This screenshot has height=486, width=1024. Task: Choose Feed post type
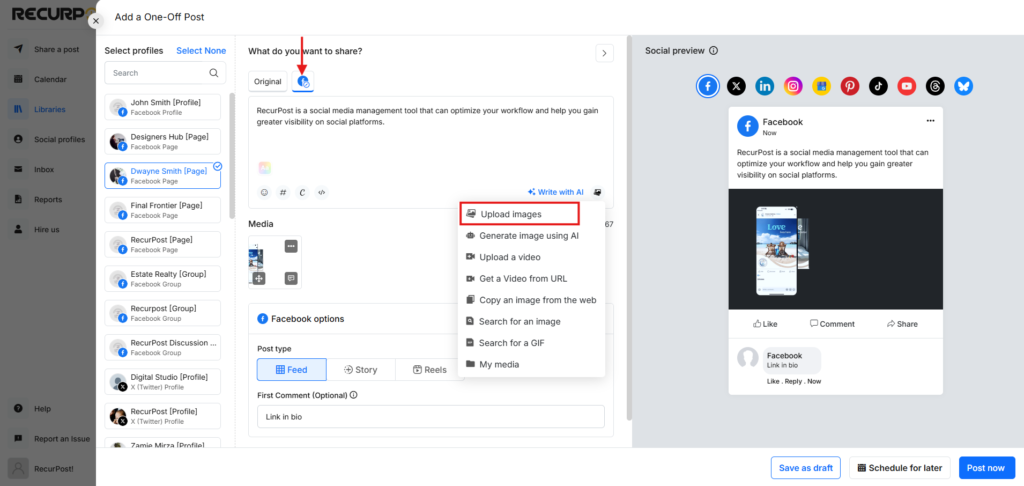pos(291,370)
